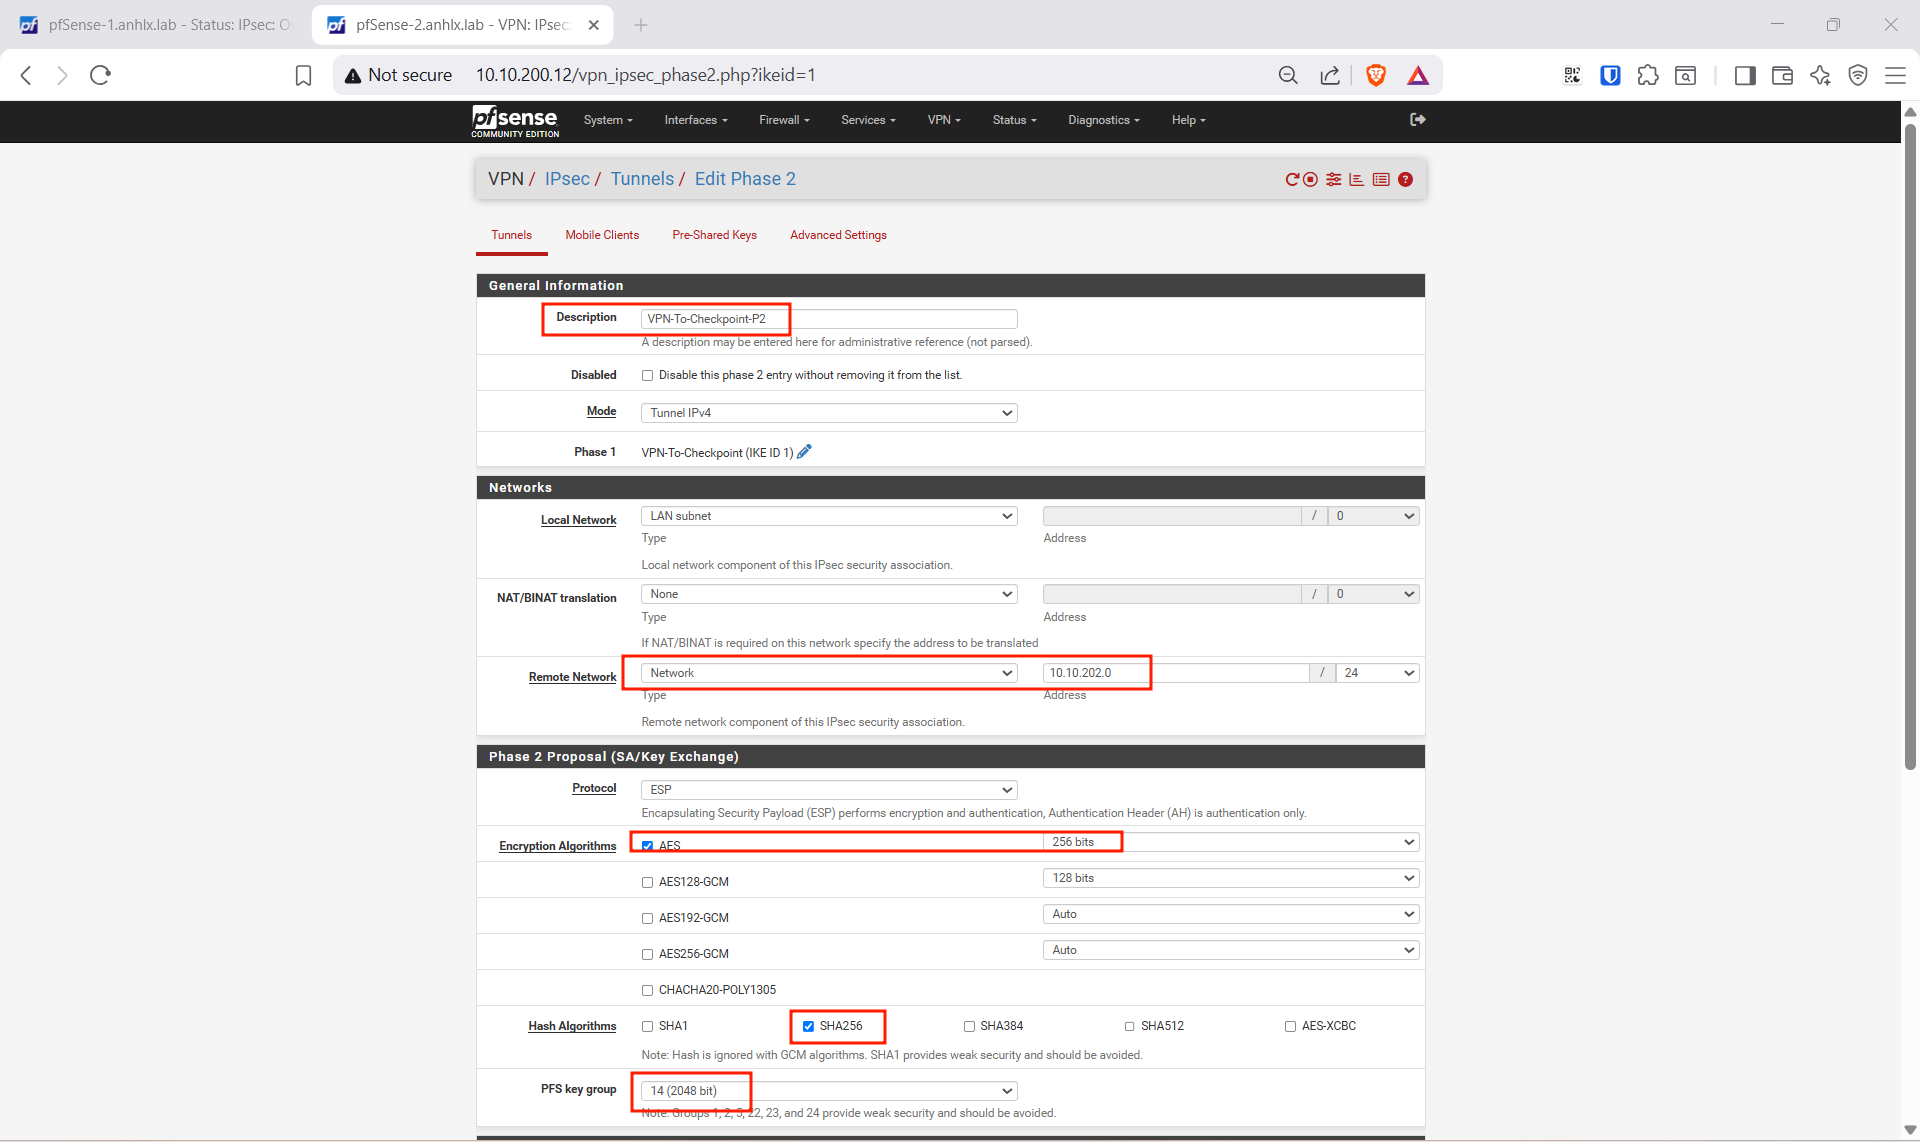Image resolution: width=1920 pixels, height=1142 pixels.
Task: Switch to Mobile Clients tab
Action: point(602,235)
